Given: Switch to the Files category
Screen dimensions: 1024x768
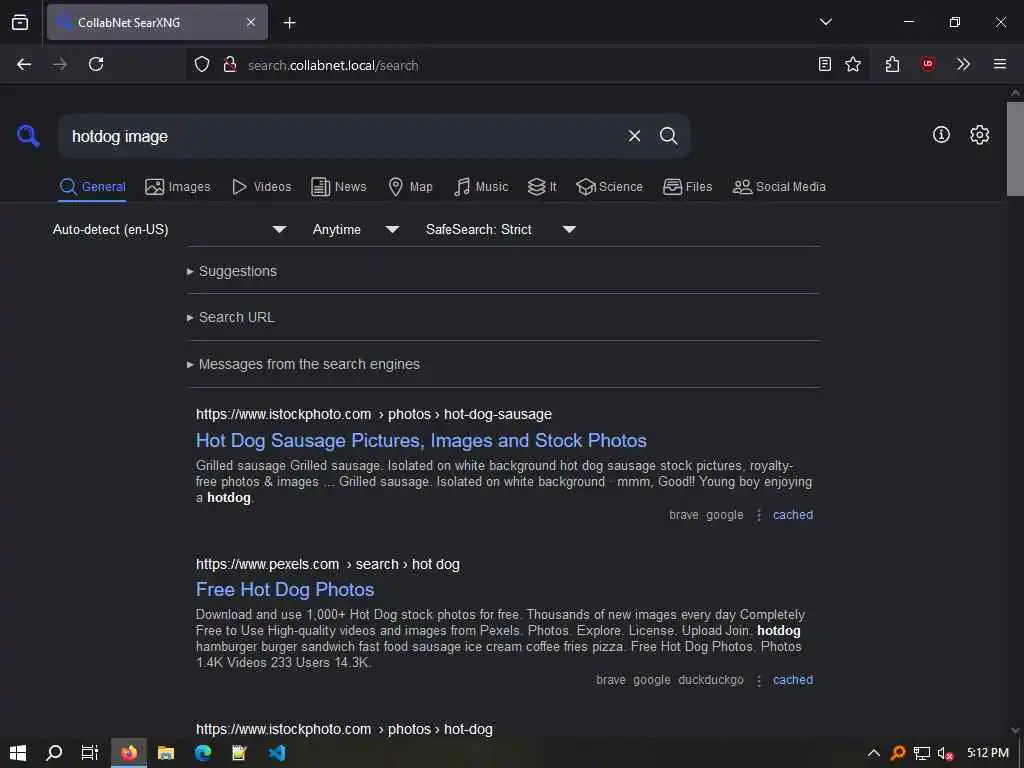Looking at the screenshot, I should (688, 187).
